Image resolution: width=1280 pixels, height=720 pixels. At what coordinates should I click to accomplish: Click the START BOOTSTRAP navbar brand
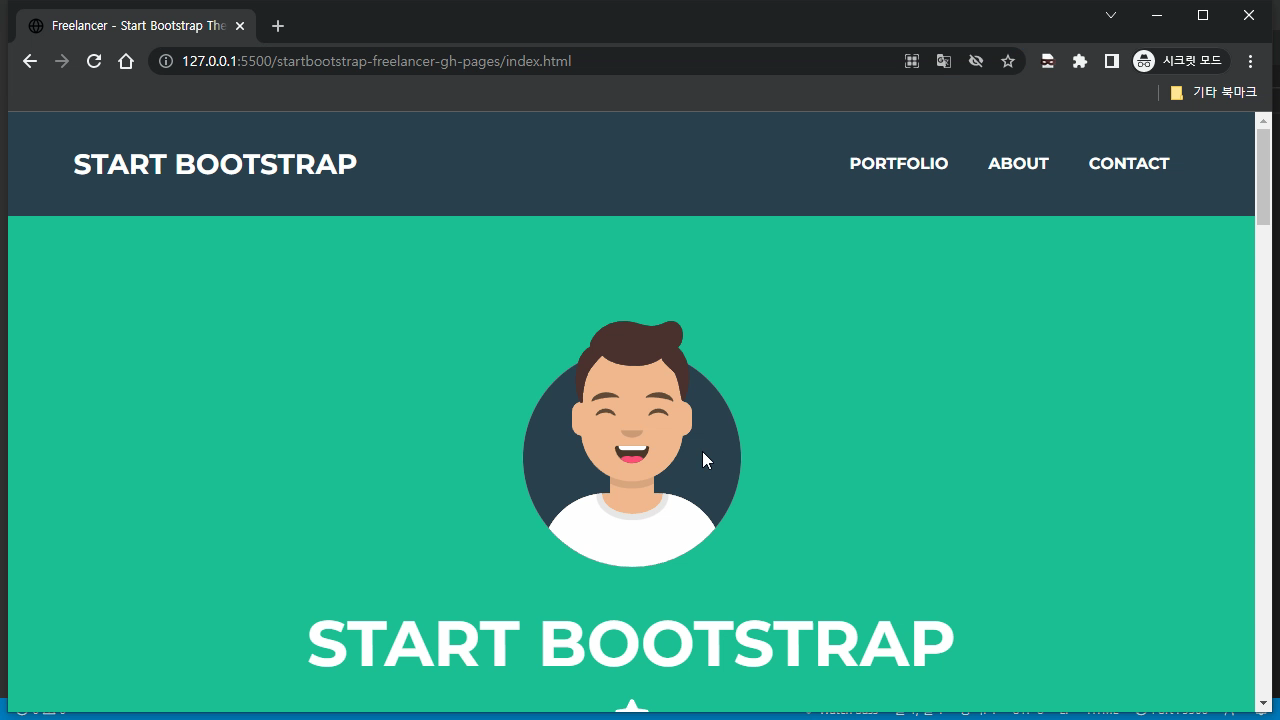pos(215,164)
